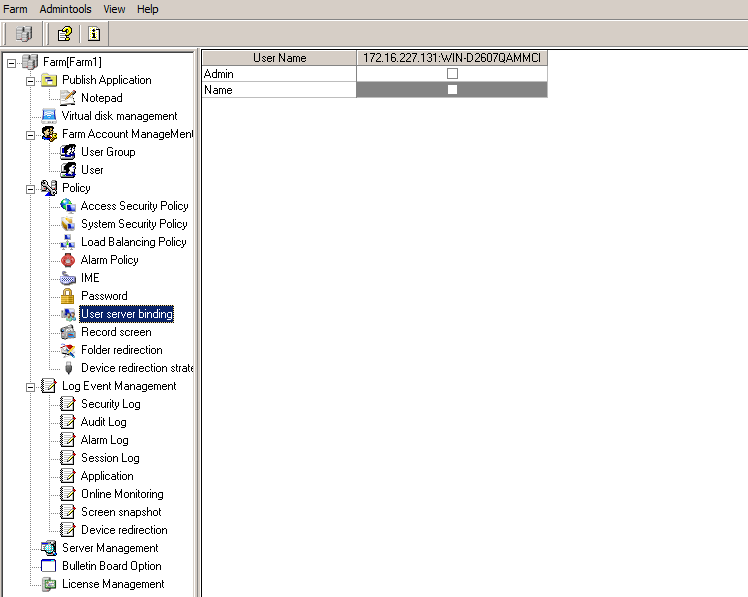Click the 172.16.227.131 server column header

click(x=452, y=58)
